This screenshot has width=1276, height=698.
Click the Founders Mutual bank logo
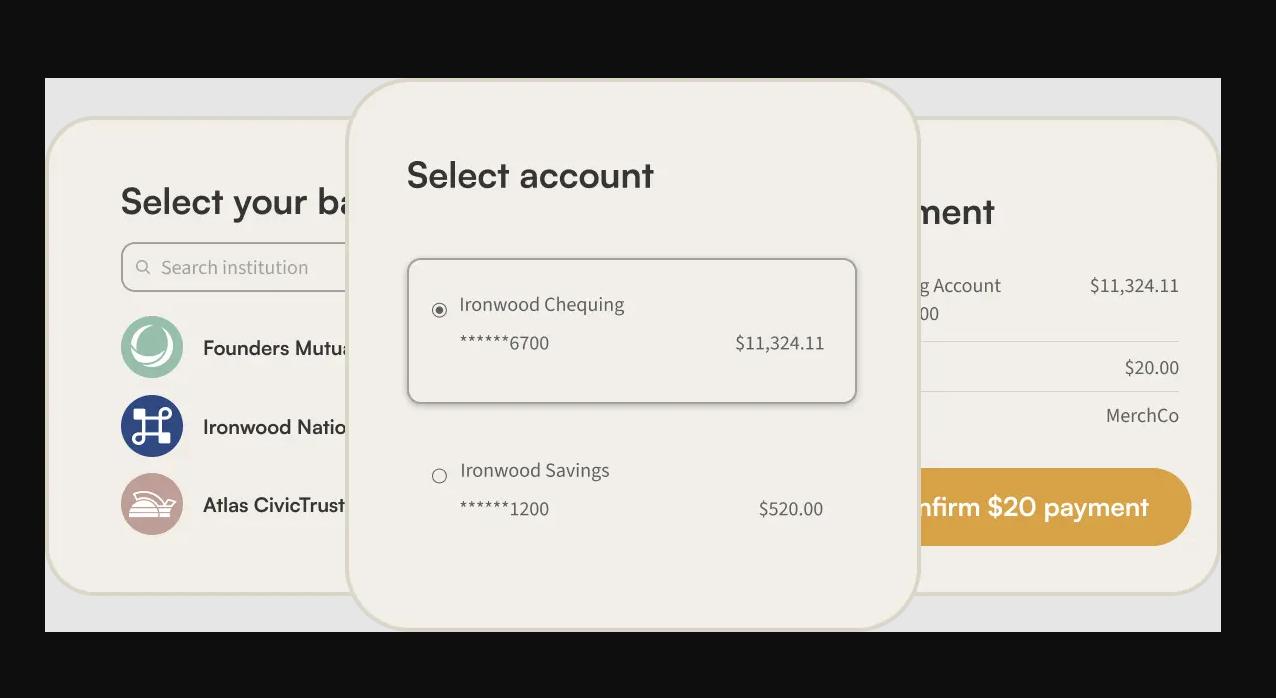coord(152,347)
